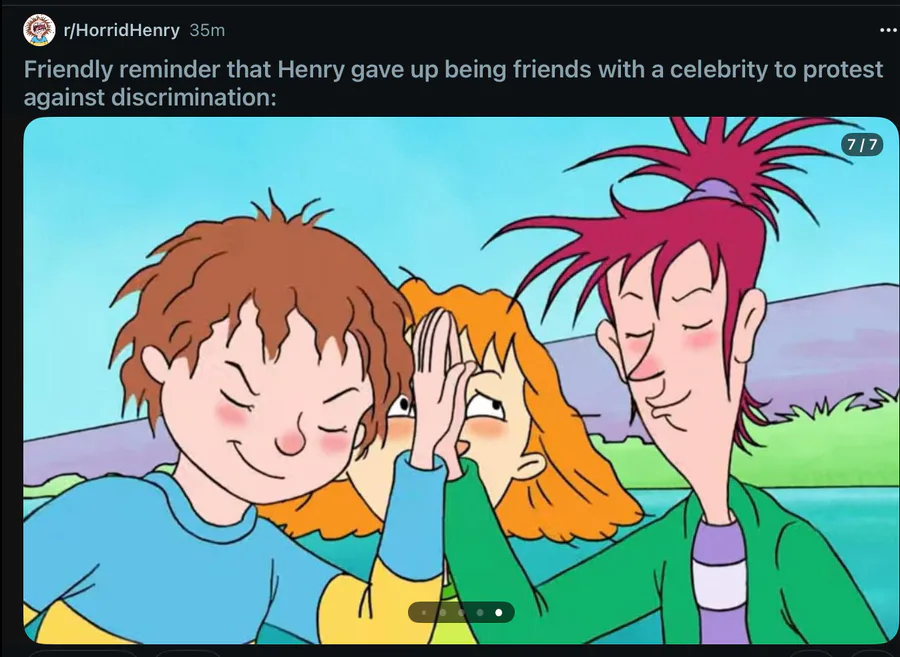This screenshot has height=657, width=900.
Task: Open the cartoon gallery image fullscreen
Action: 461,380
